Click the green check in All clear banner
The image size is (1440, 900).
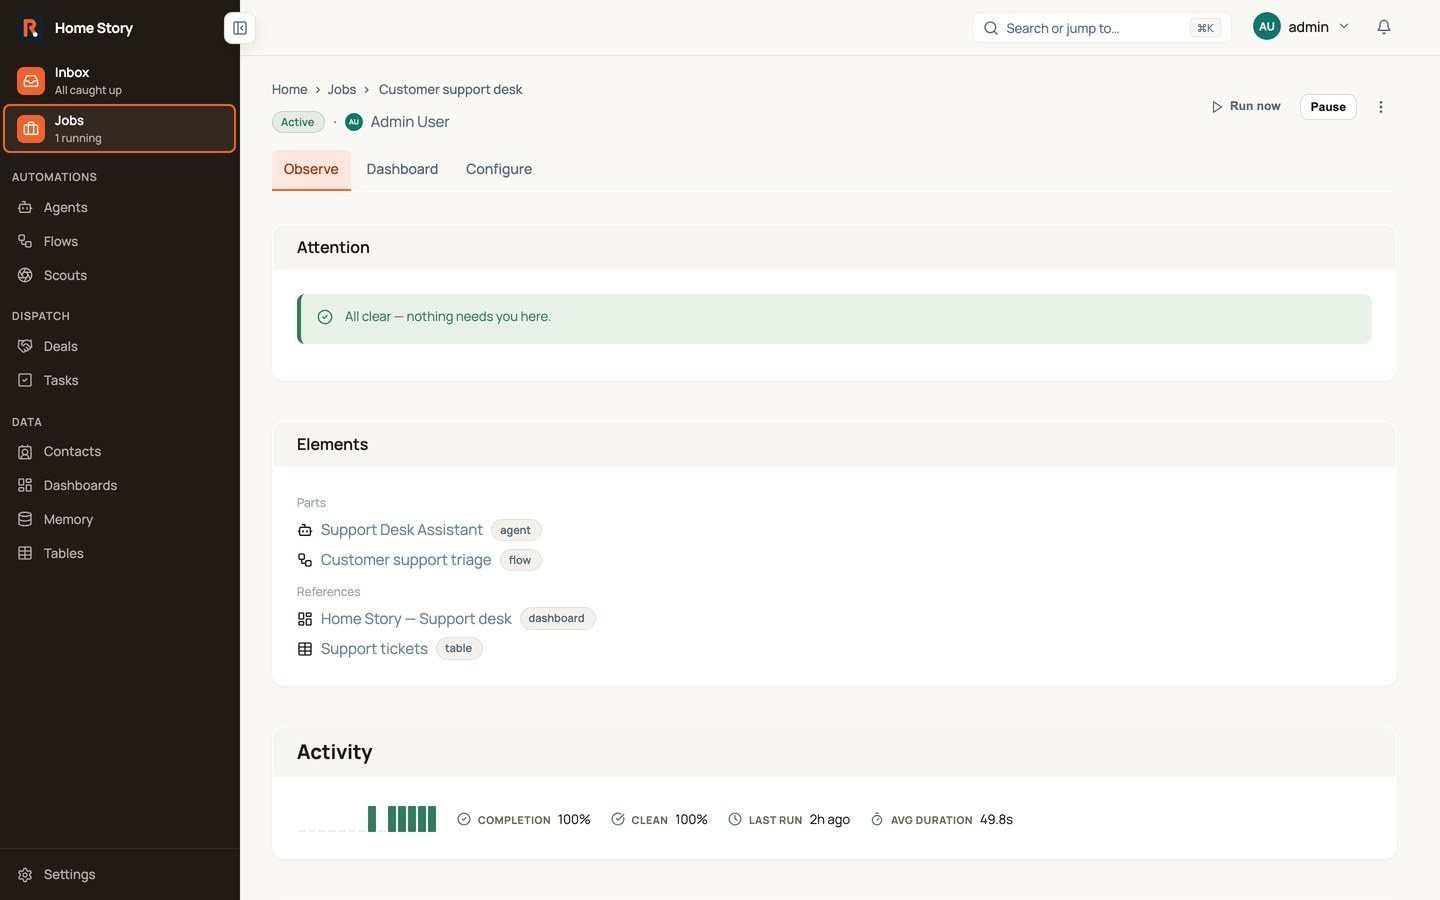325,317
